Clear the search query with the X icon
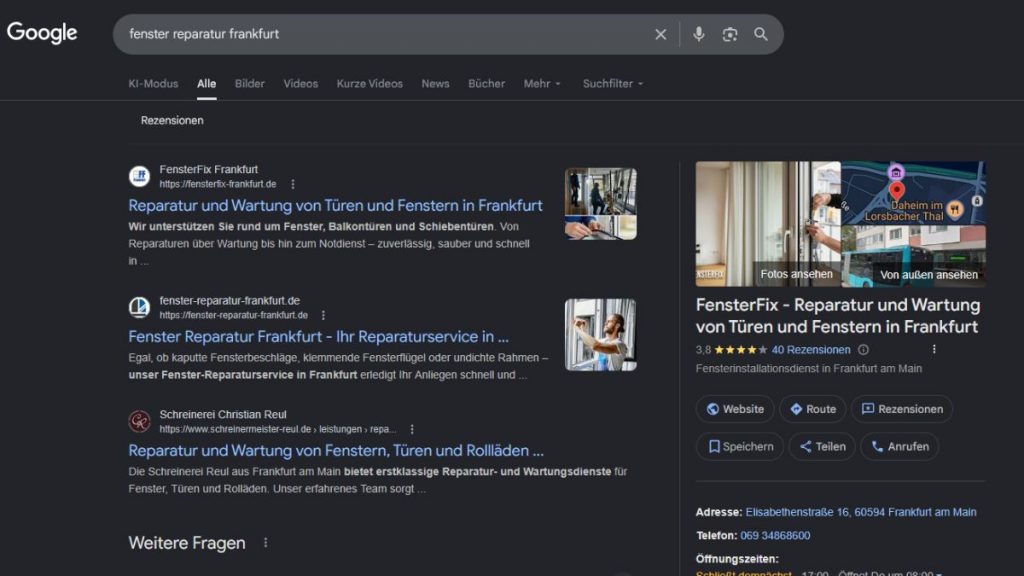 pos(660,33)
